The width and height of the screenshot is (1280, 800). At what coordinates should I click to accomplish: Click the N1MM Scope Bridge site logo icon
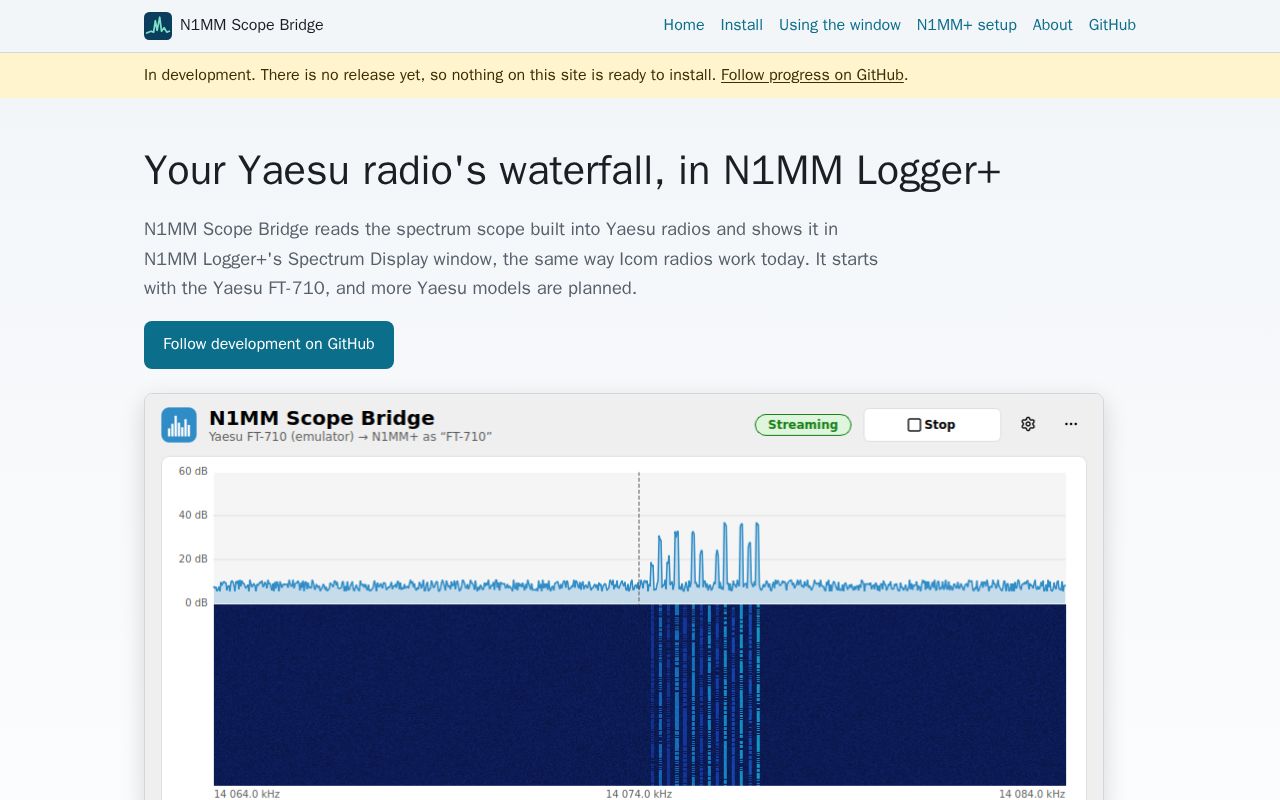(x=158, y=26)
